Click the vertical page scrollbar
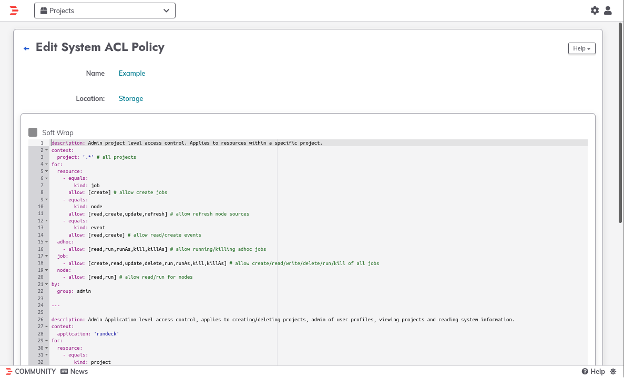Image resolution: width=624 pixels, height=378 pixels. (x=620, y=123)
